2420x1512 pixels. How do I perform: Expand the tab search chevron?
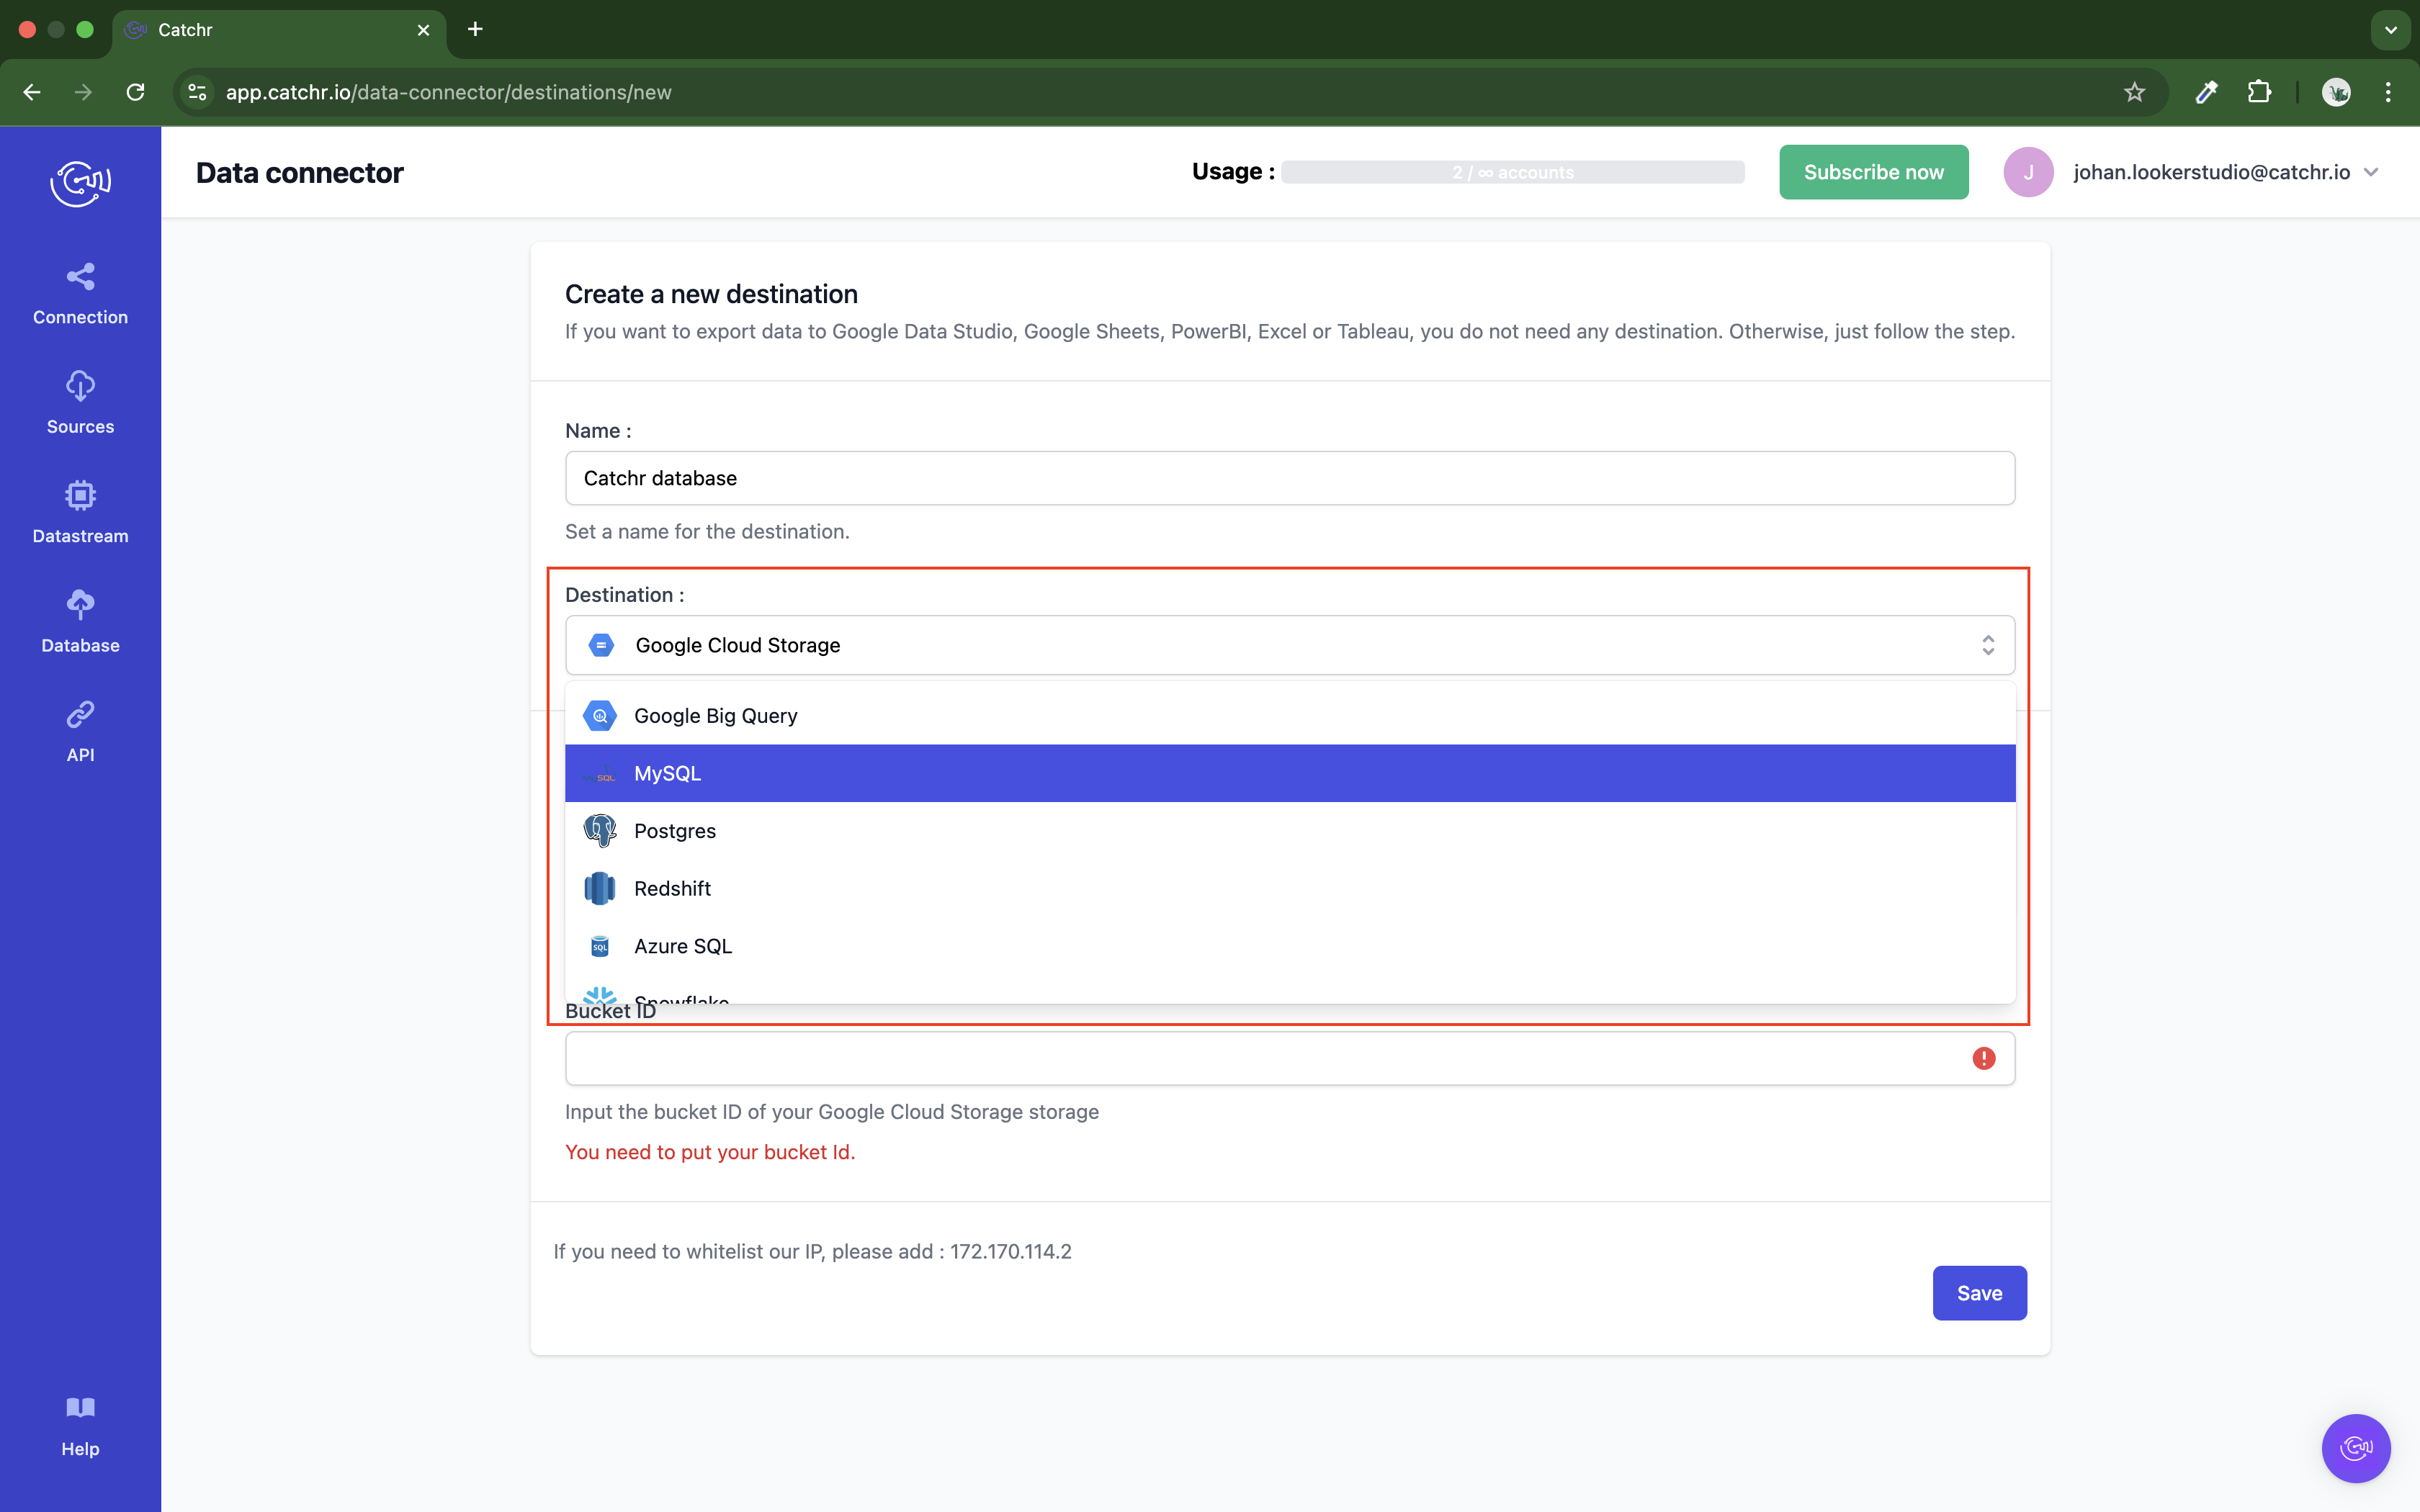[2391, 29]
